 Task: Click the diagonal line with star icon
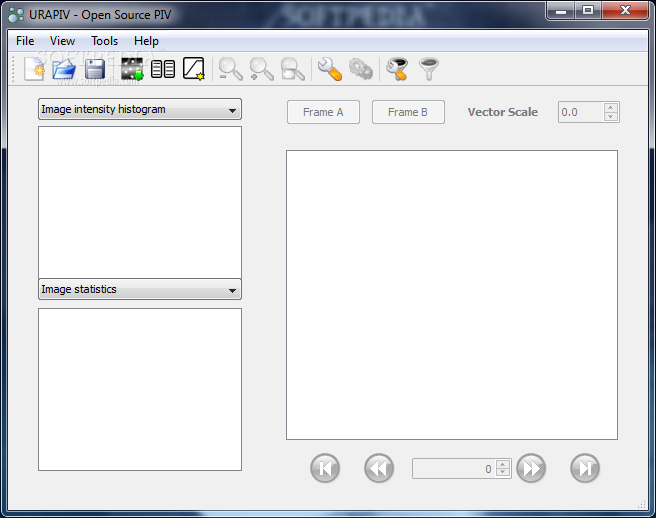(194, 69)
